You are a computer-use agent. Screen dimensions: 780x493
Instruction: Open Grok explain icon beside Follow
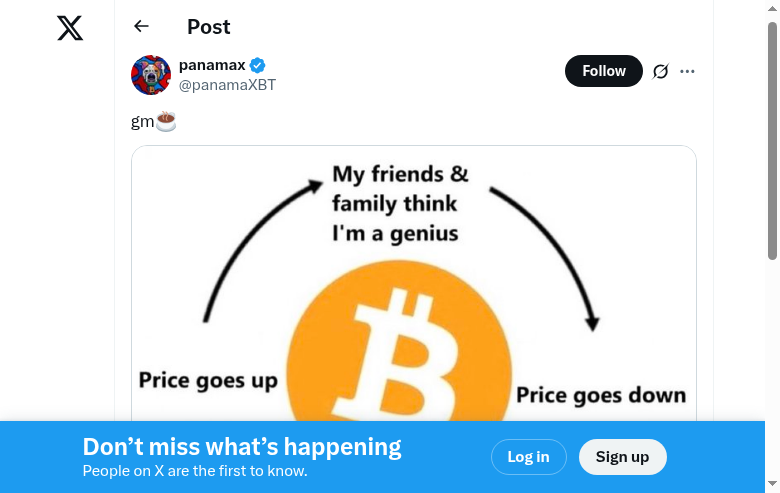pos(660,71)
